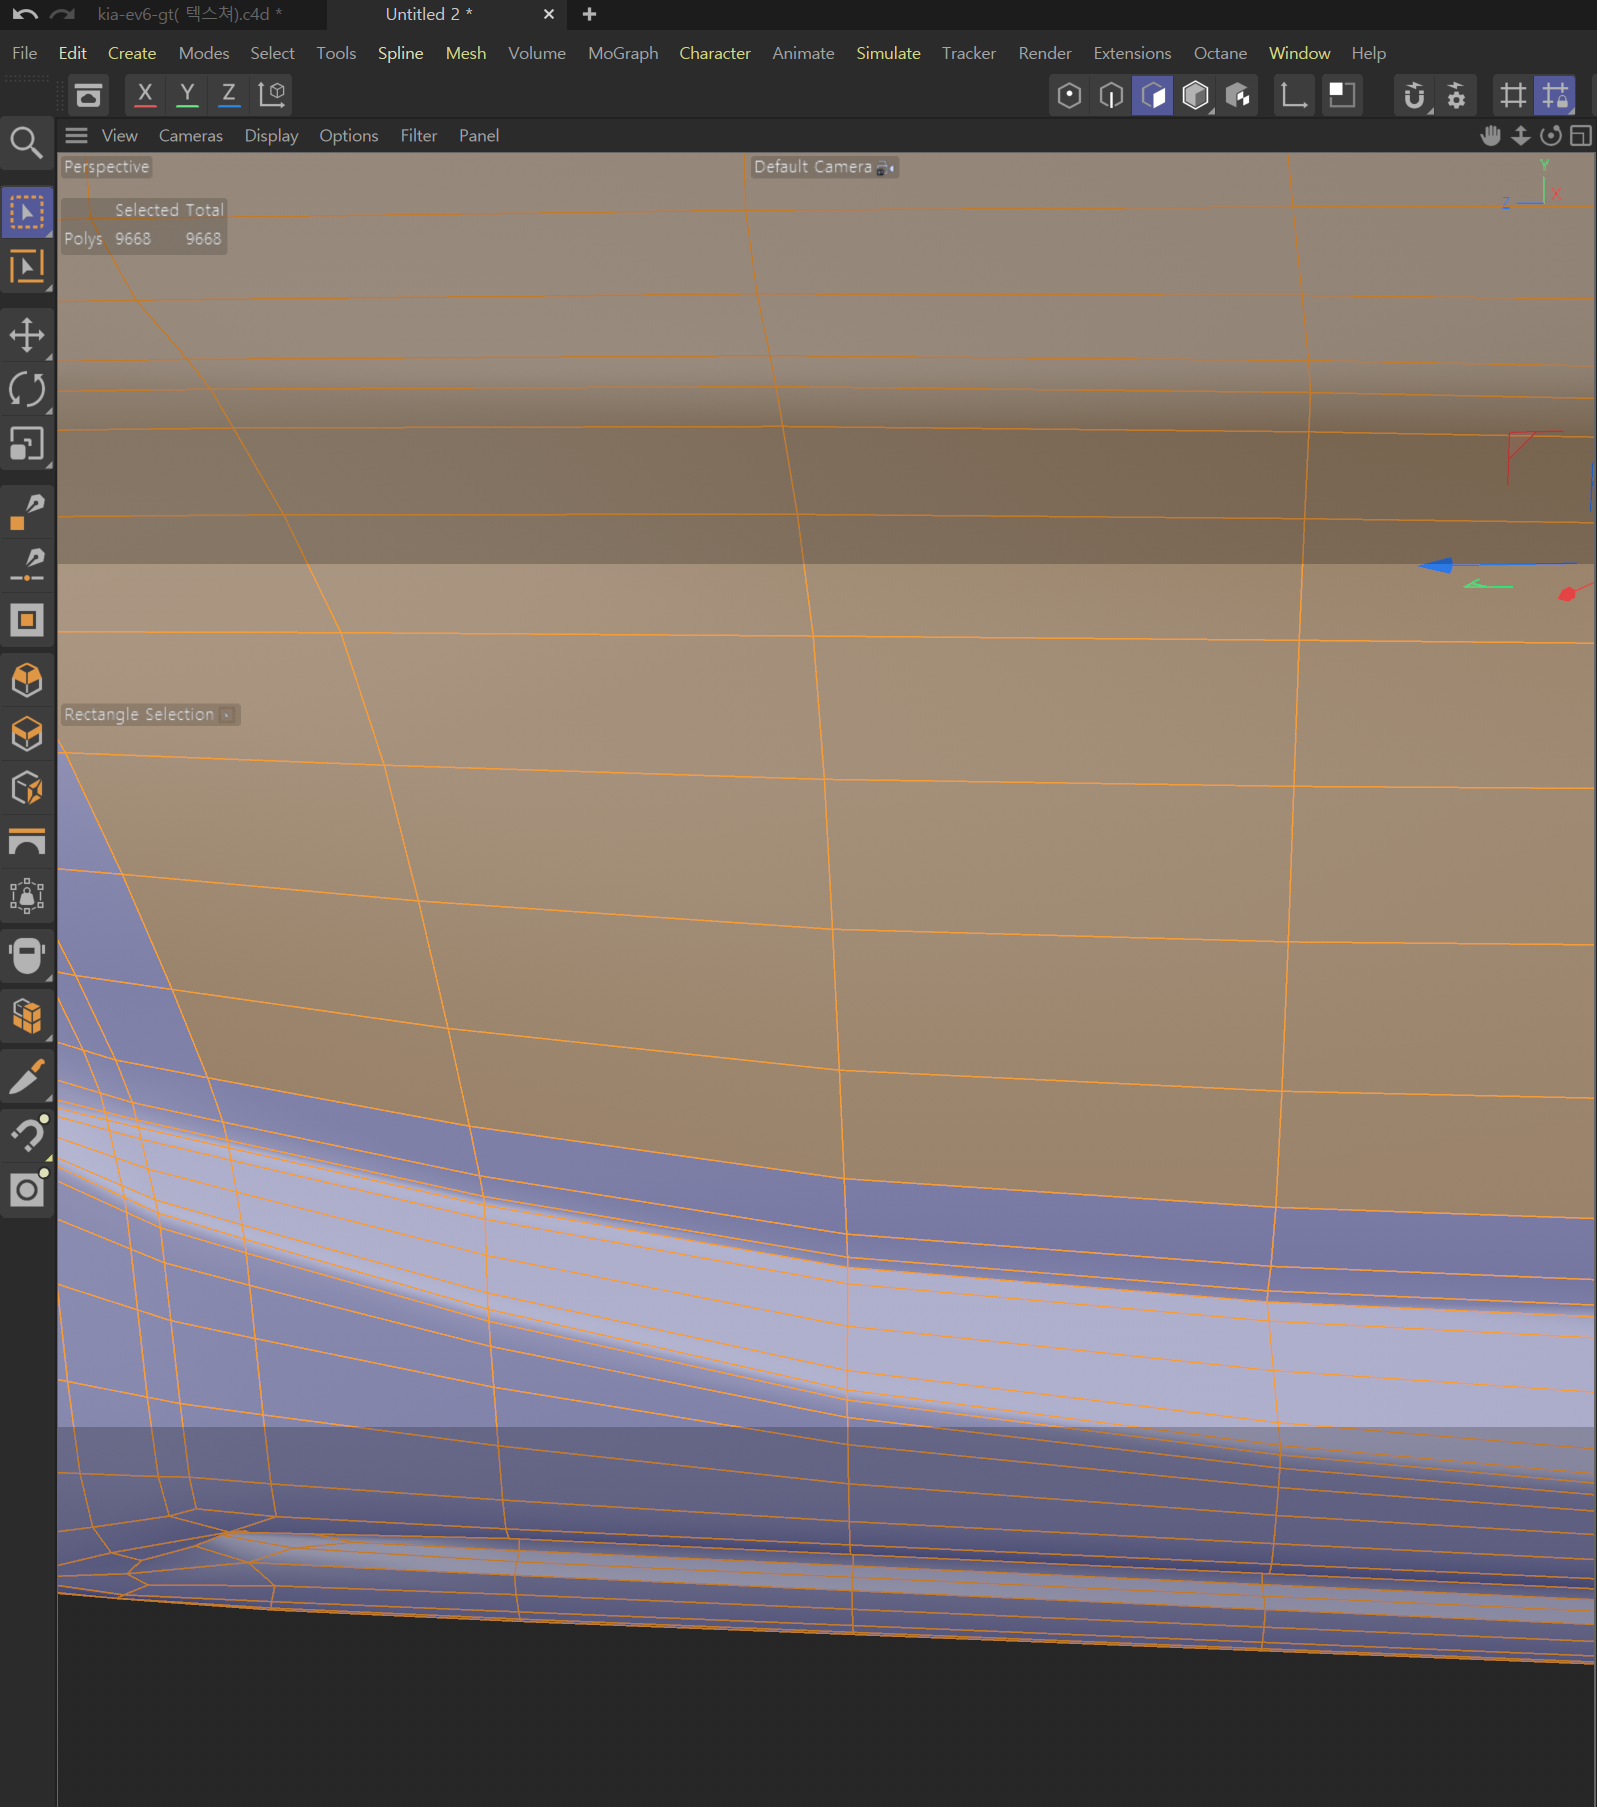1597x1807 pixels.
Task: Select the Magnet tool
Action: click(x=26, y=1135)
